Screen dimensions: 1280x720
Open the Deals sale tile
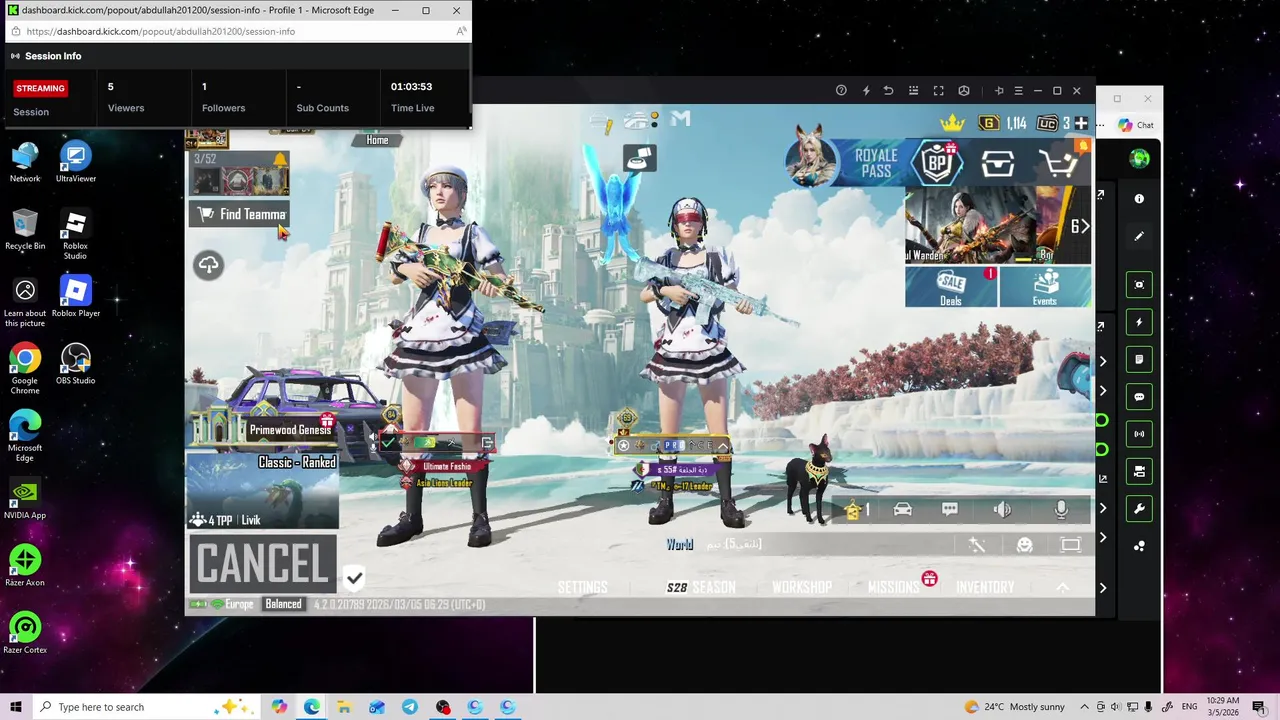tap(951, 287)
